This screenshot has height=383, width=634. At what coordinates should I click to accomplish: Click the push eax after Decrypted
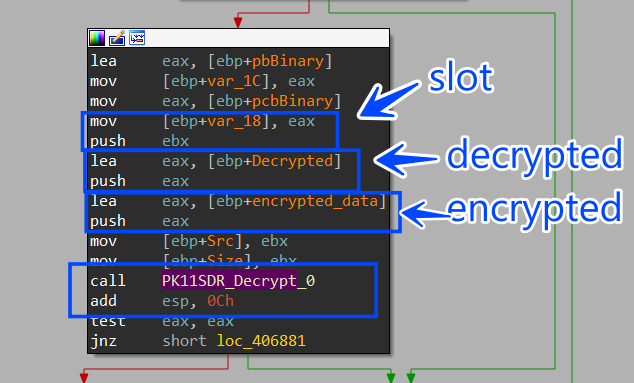pyautogui.click(x=139, y=181)
